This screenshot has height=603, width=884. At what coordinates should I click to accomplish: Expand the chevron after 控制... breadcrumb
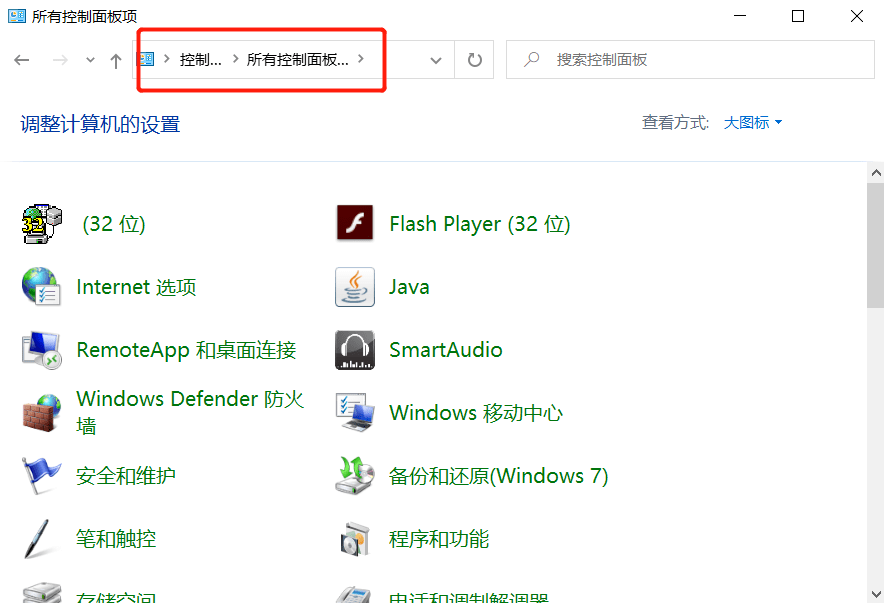coord(235,59)
